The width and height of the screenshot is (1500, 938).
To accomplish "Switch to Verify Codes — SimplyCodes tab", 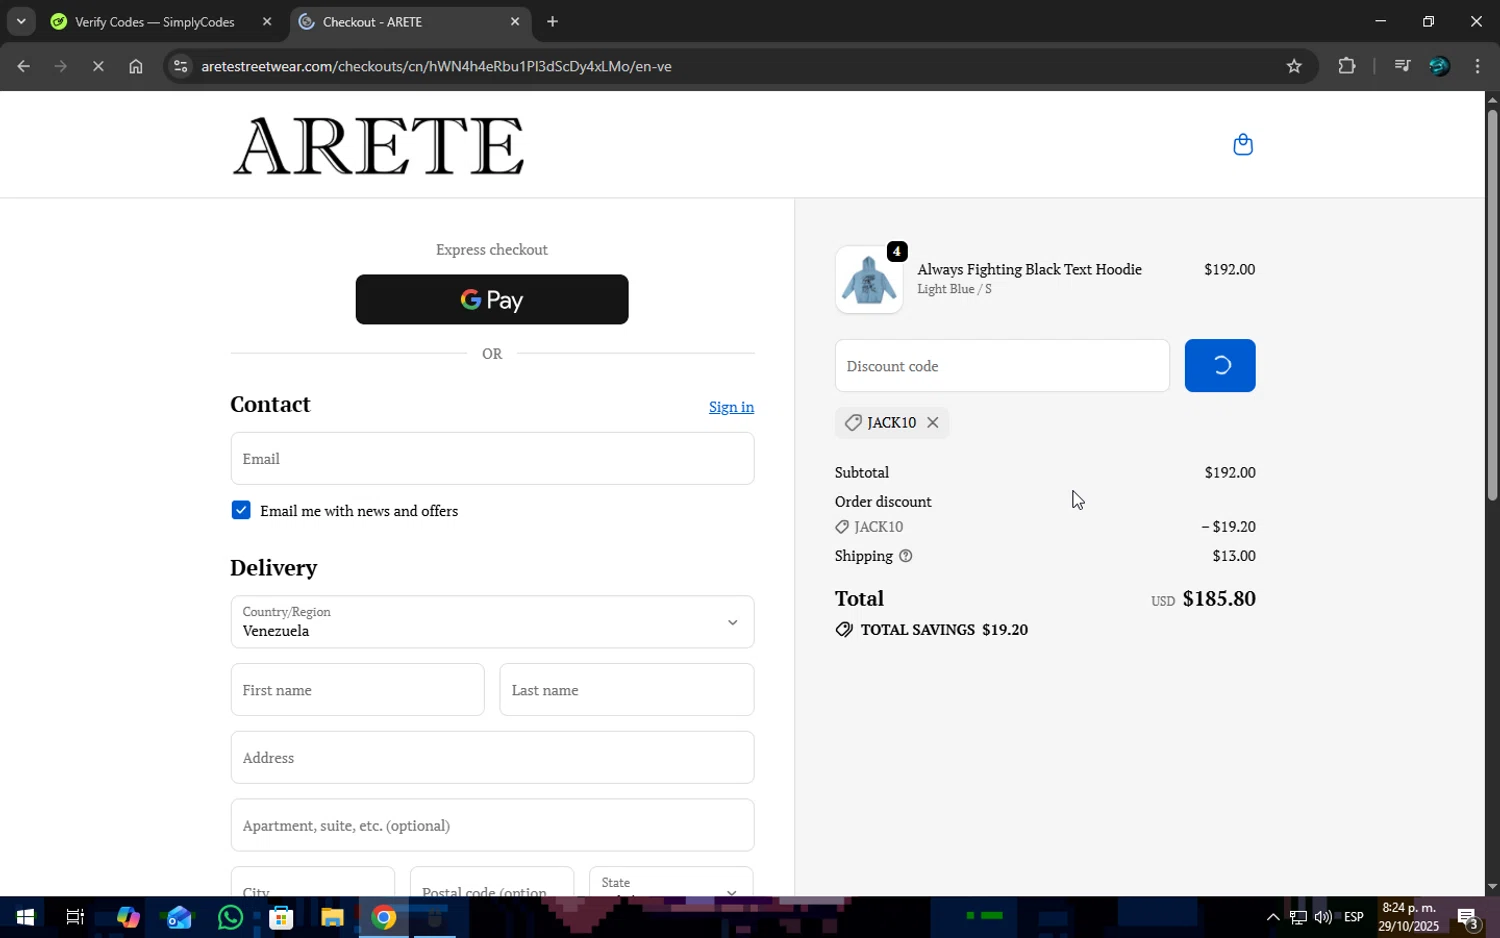I will tap(155, 21).
